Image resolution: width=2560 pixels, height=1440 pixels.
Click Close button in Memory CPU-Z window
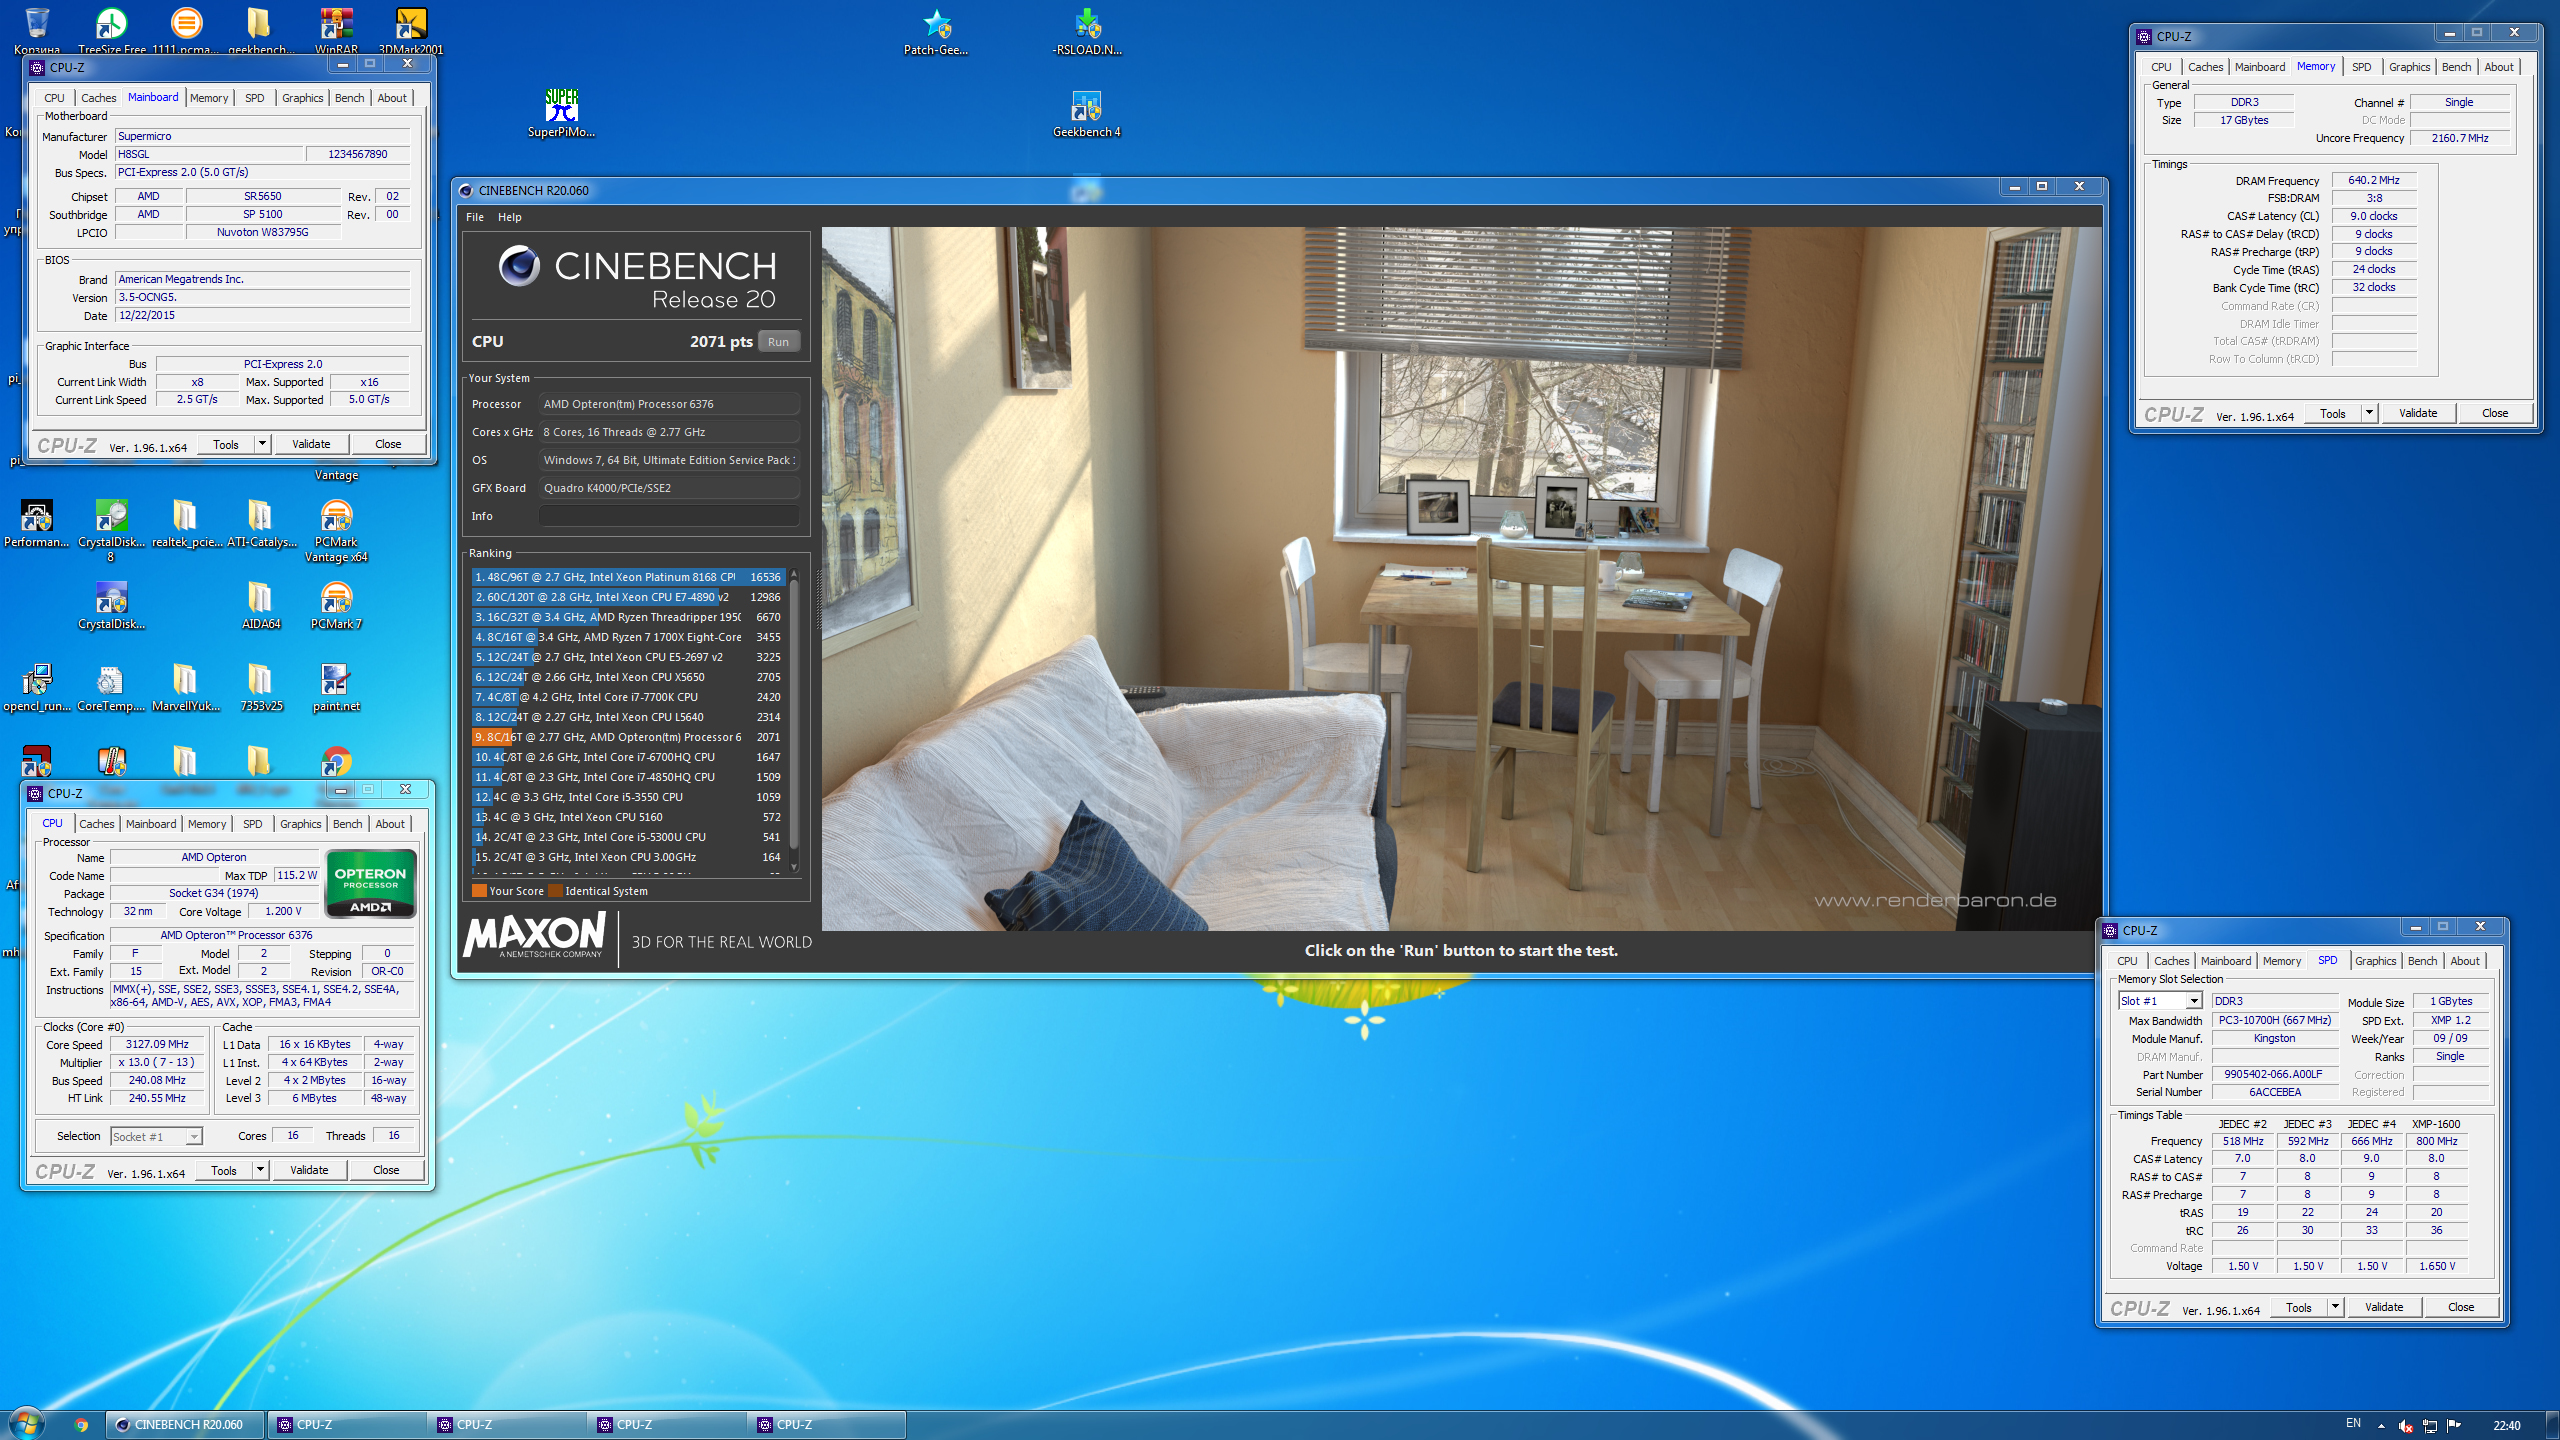point(2495,413)
